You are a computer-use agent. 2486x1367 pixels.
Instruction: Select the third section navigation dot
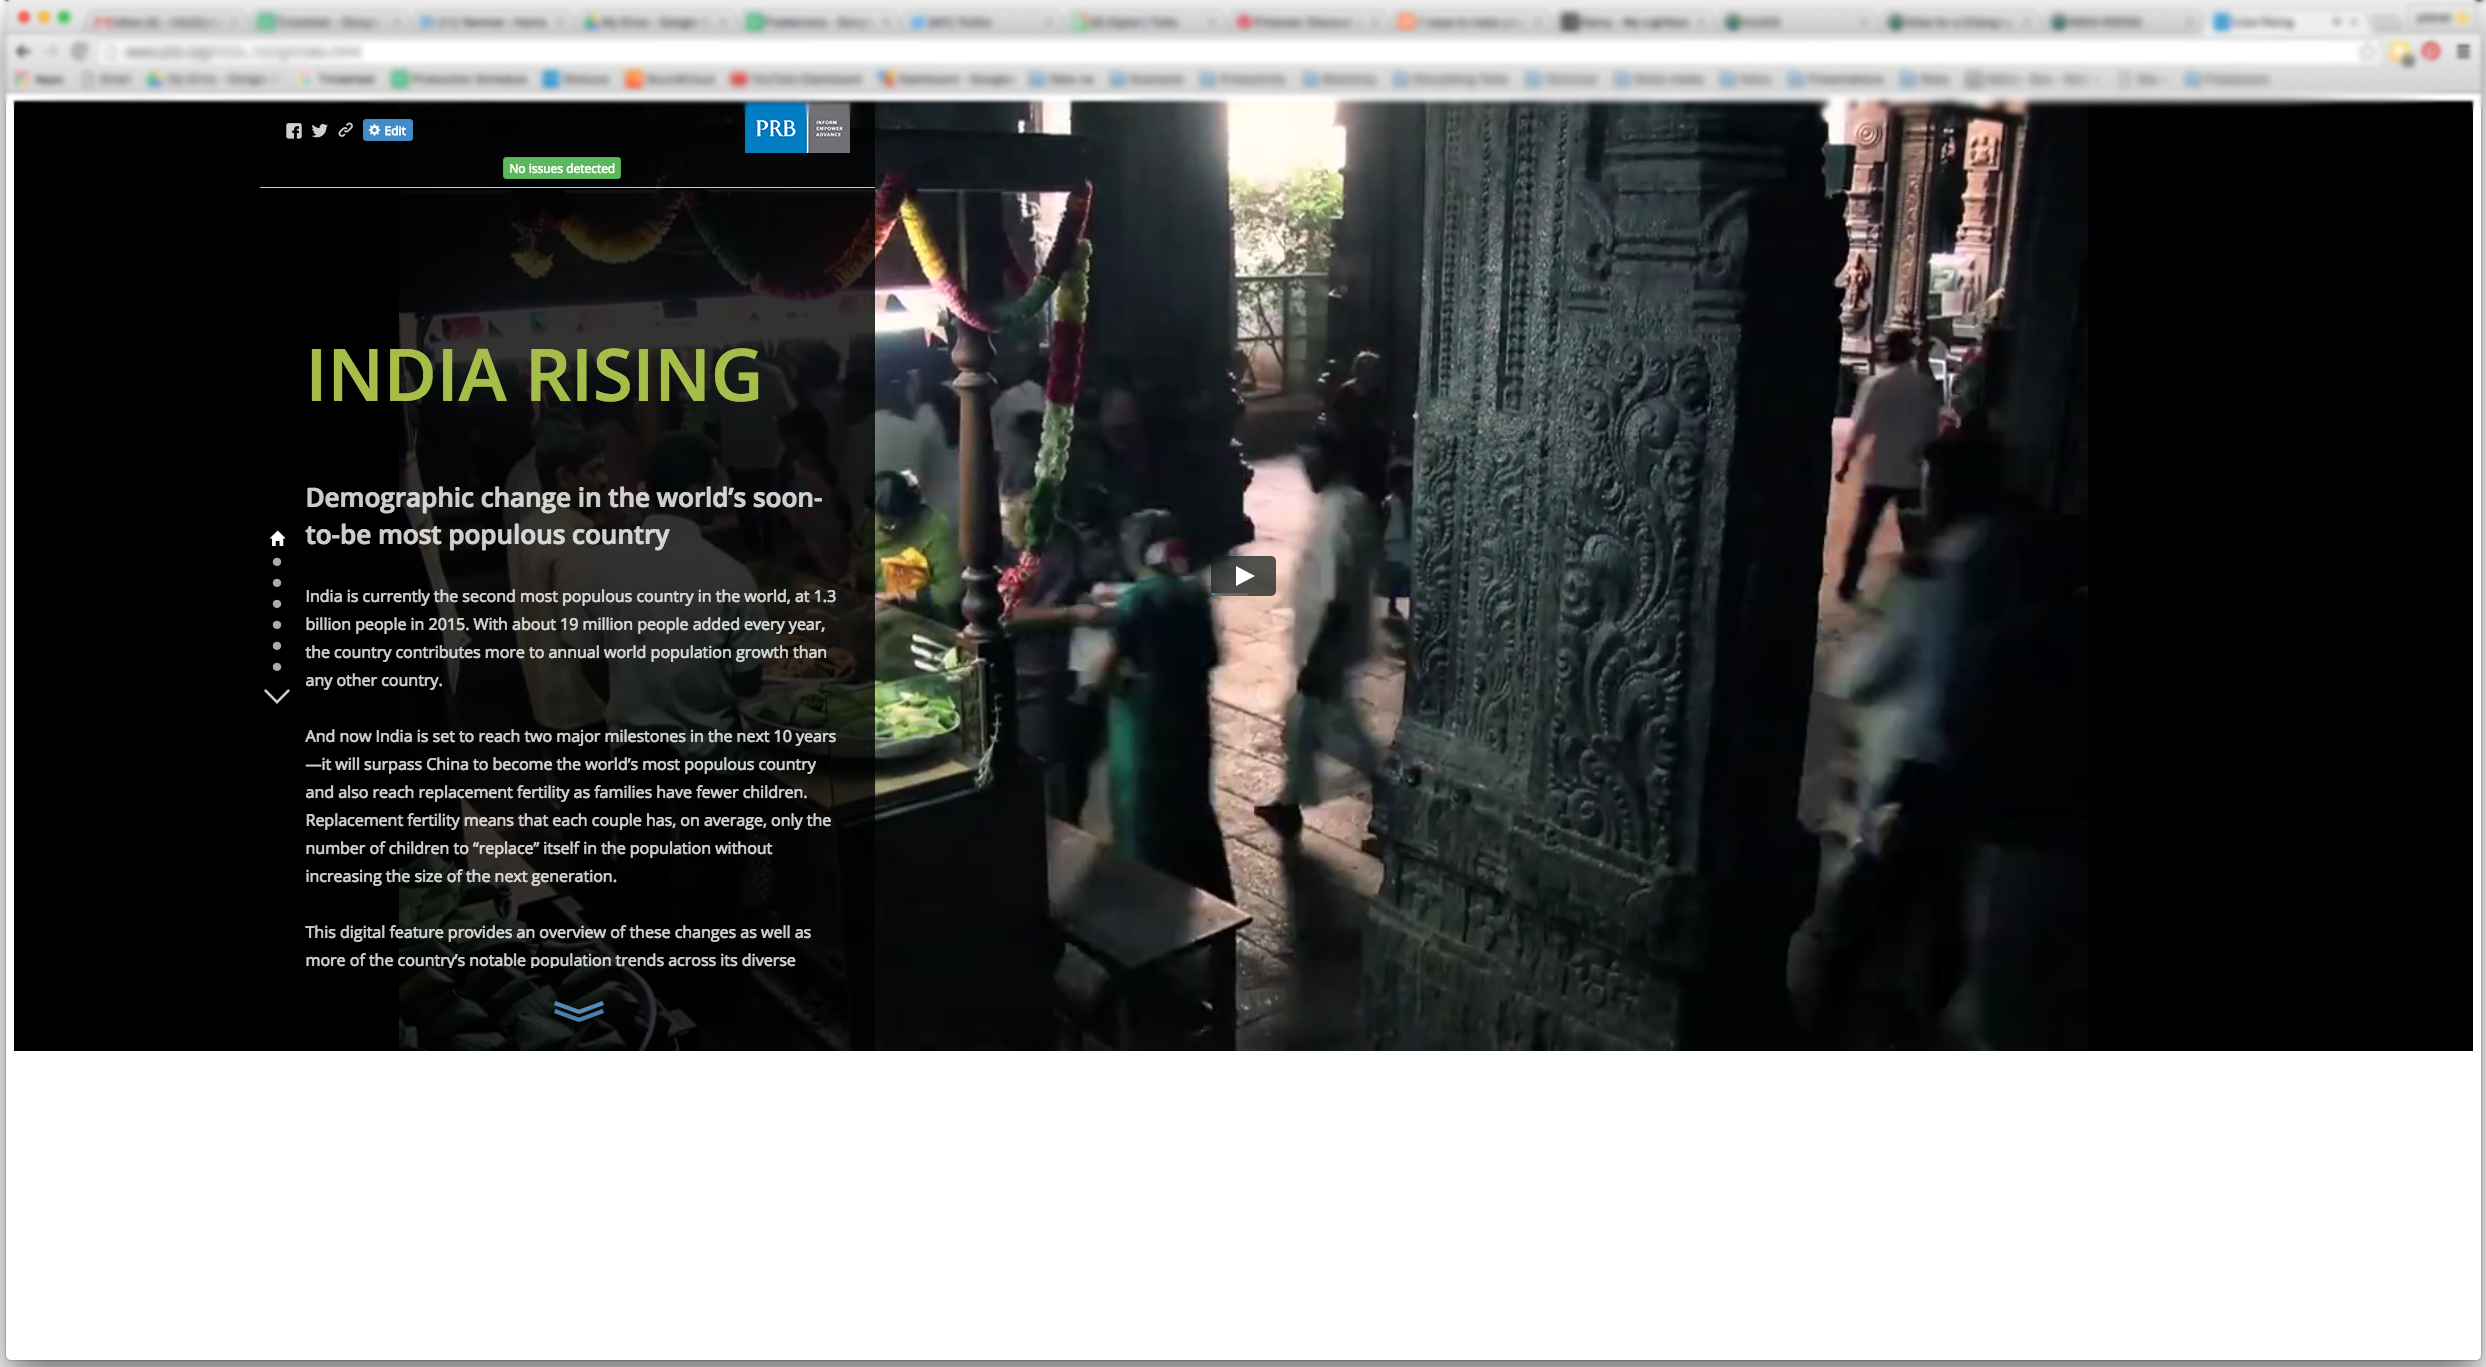(x=277, y=604)
